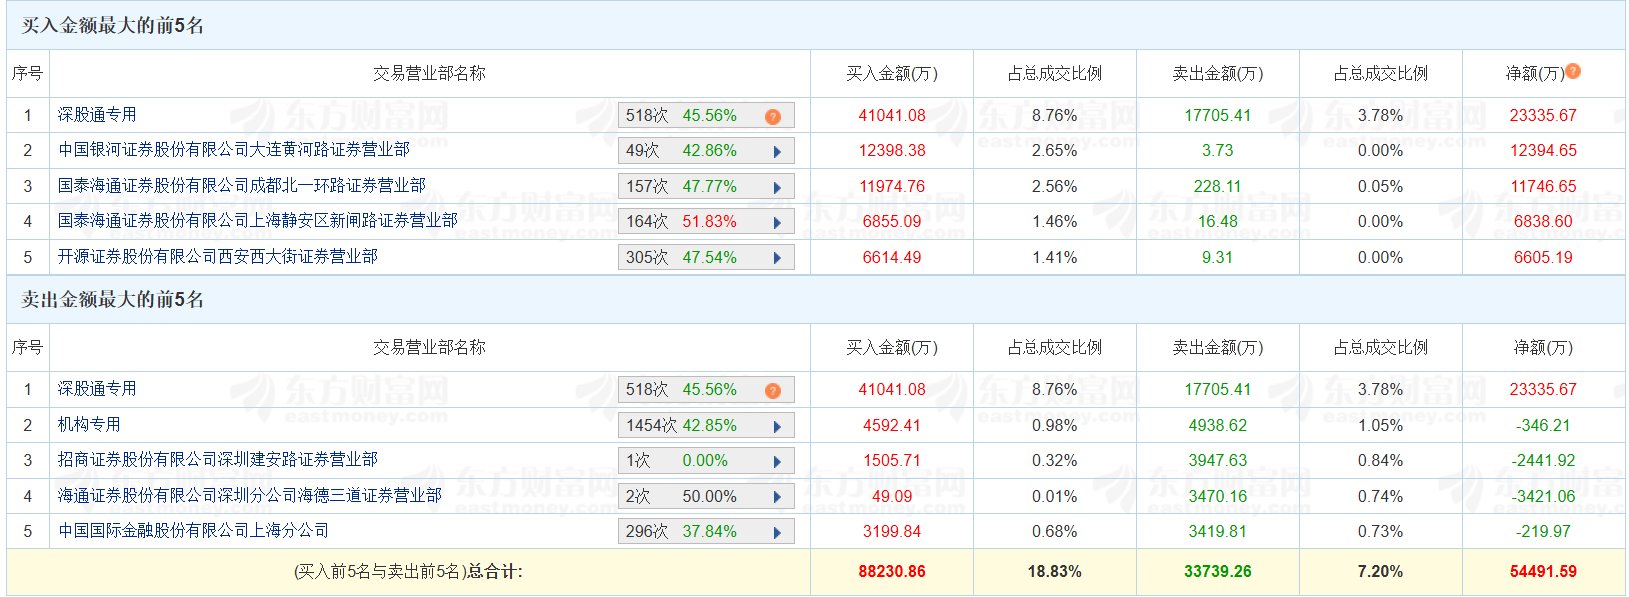Open 招商证券深圳建安路证券营业部 link
The image size is (1629, 597).
tap(217, 459)
